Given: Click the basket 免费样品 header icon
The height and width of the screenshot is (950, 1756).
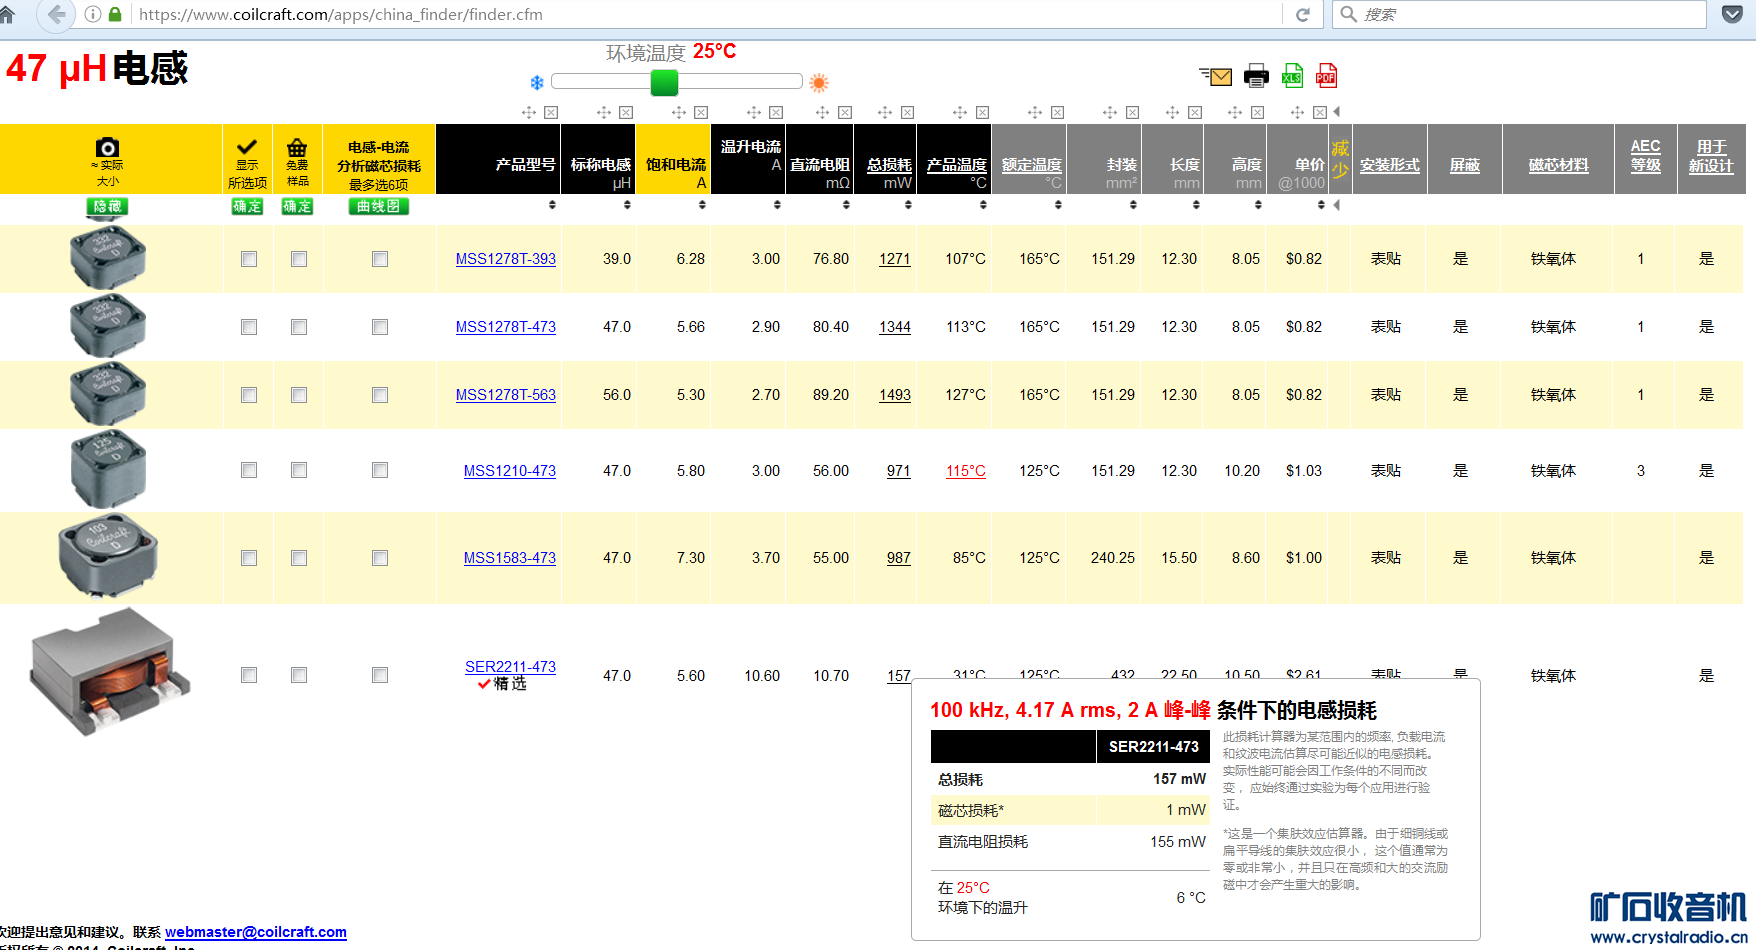Looking at the screenshot, I should (x=297, y=147).
